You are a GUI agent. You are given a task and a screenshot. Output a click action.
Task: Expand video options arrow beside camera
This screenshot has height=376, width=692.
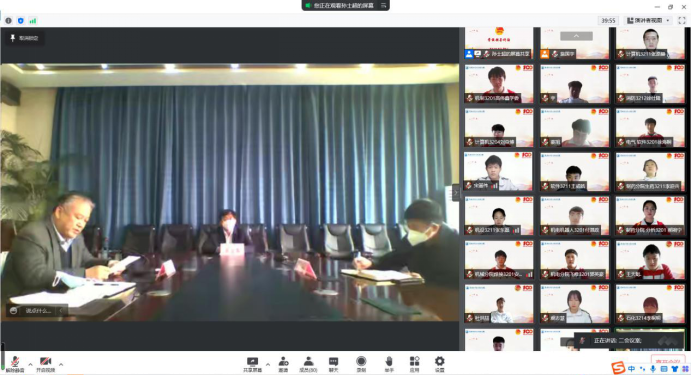[61, 365]
